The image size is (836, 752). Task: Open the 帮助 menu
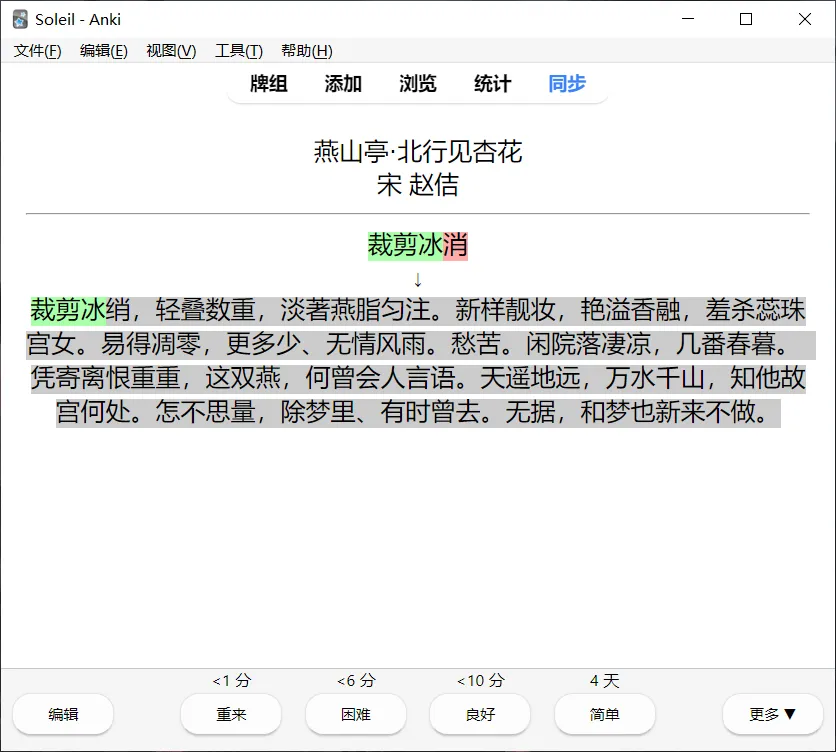[305, 51]
